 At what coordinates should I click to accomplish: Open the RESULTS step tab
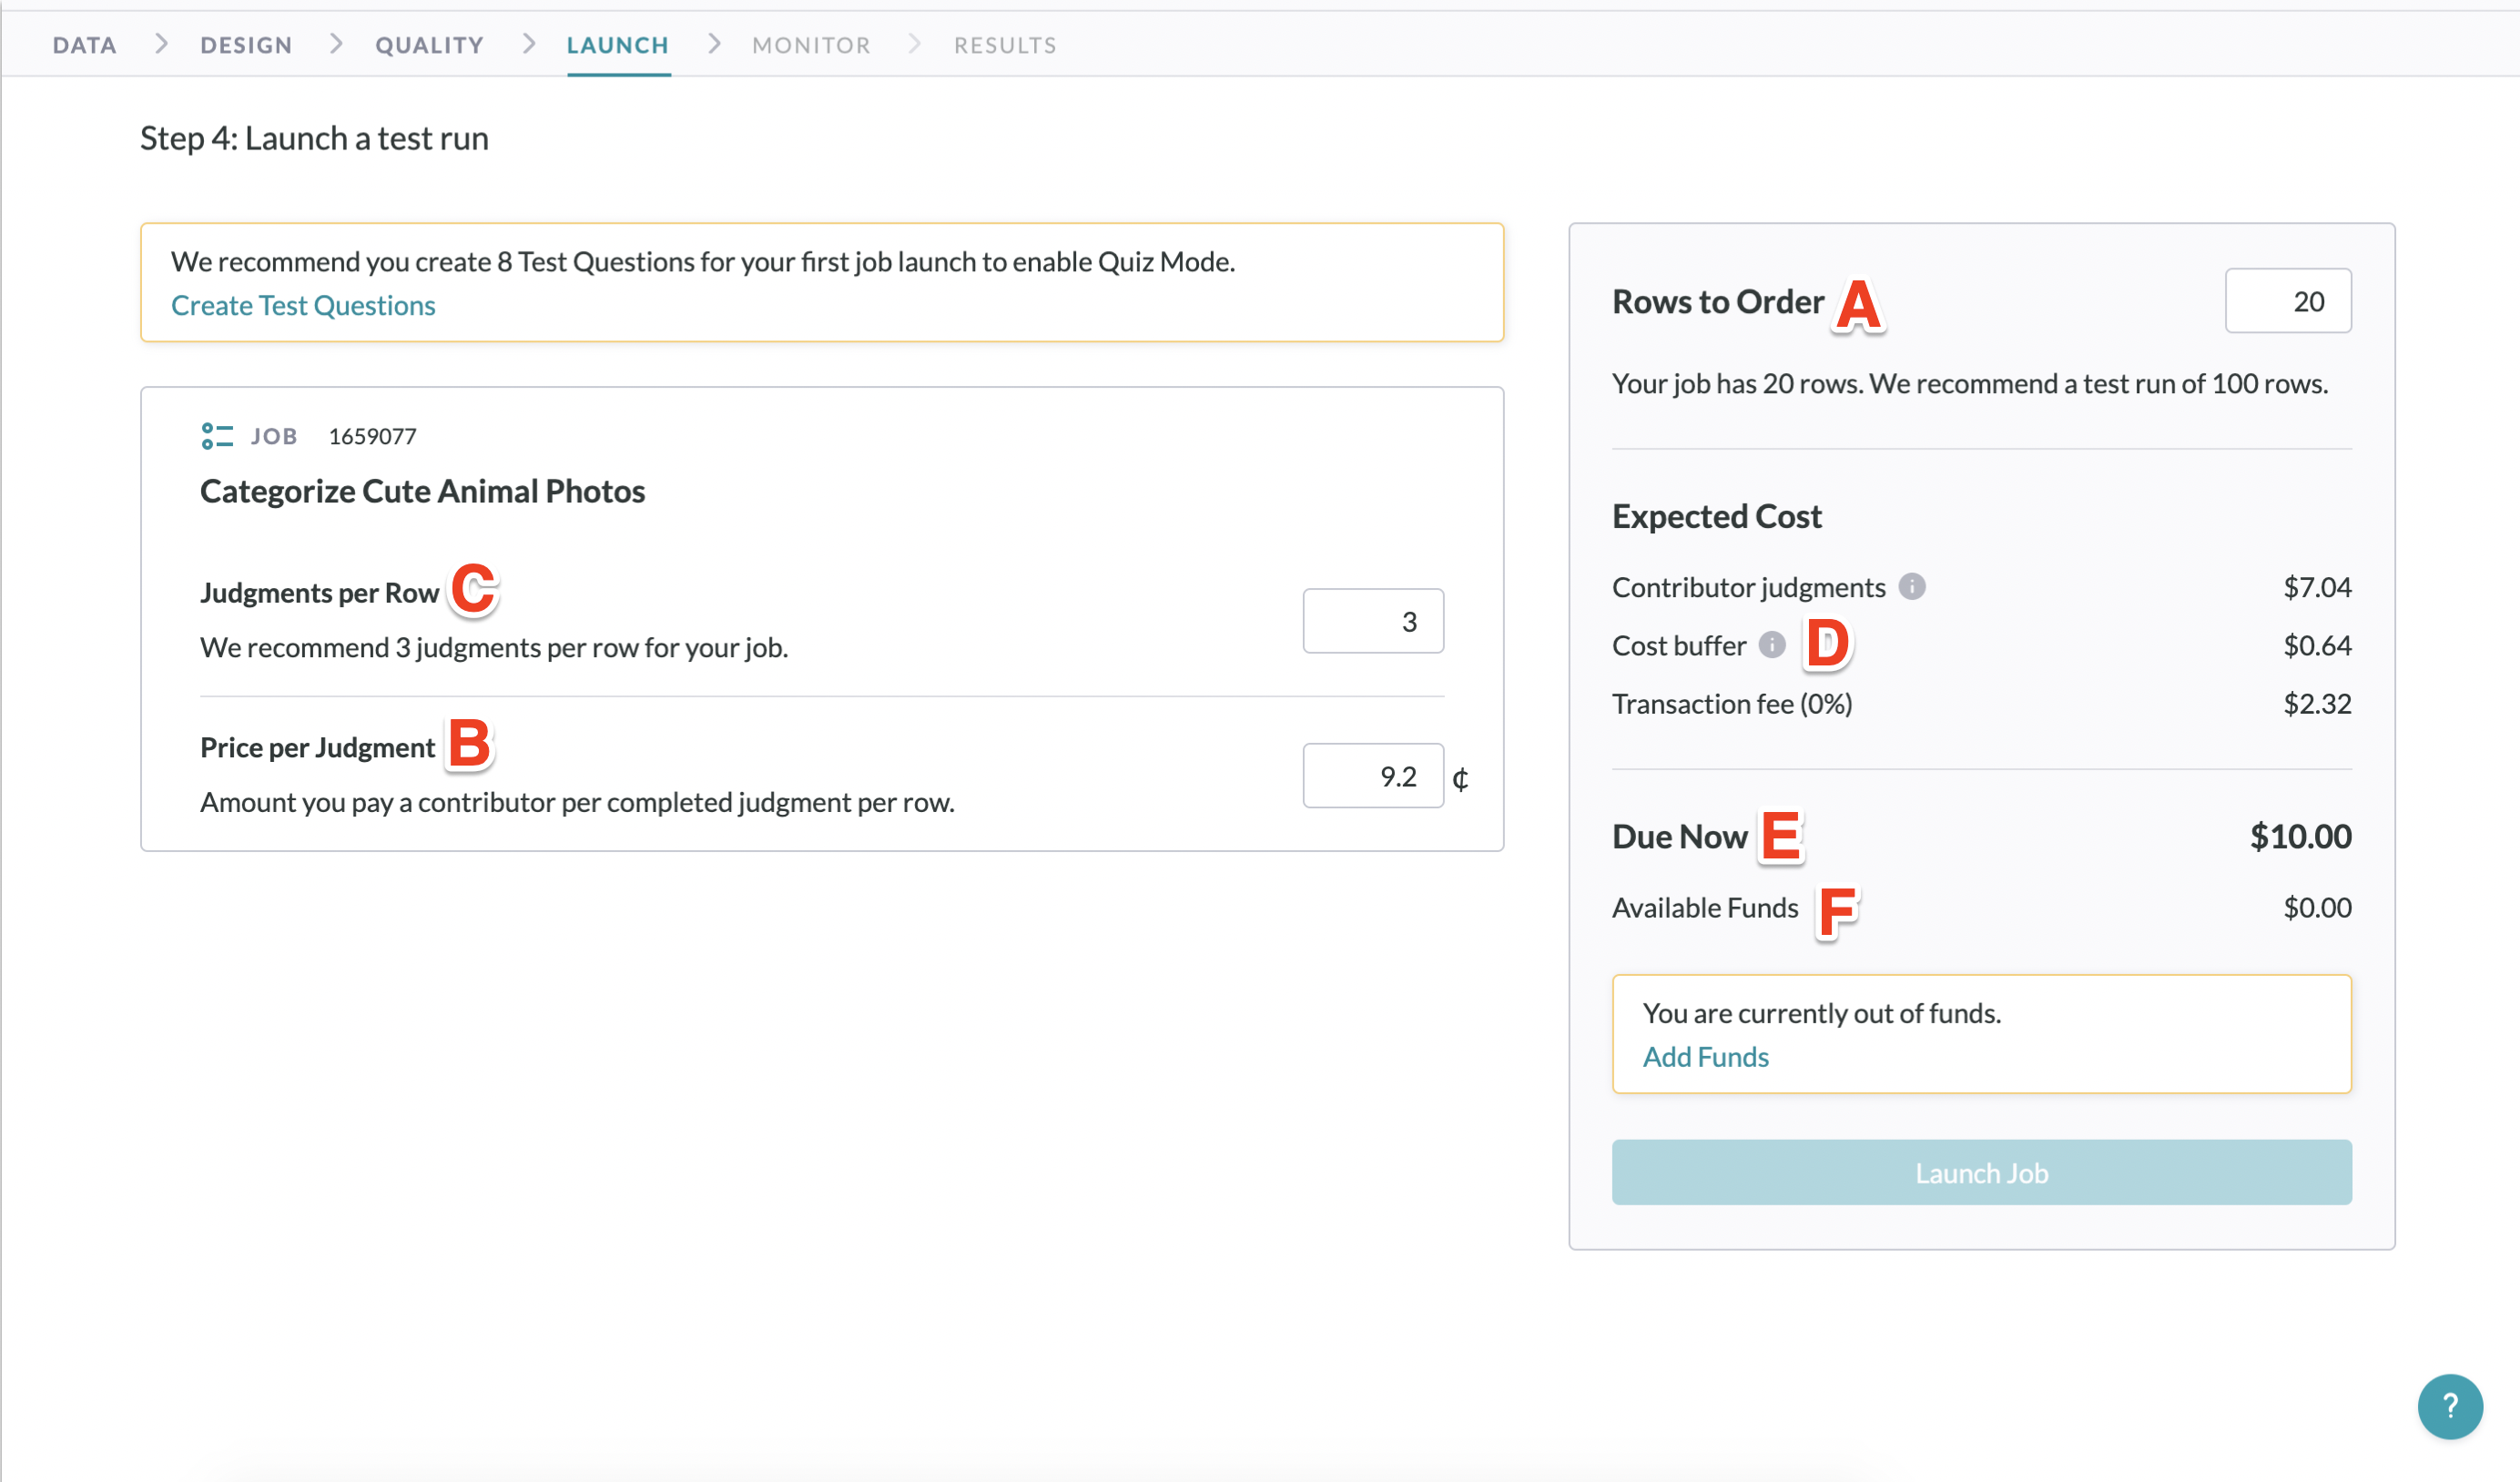click(1004, 45)
